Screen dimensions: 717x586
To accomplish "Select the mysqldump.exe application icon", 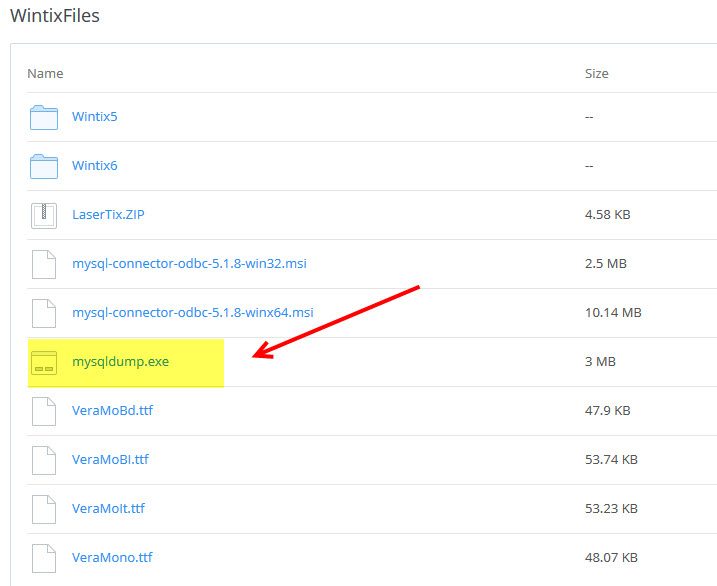I will pyautogui.click(x=44, y=363).
